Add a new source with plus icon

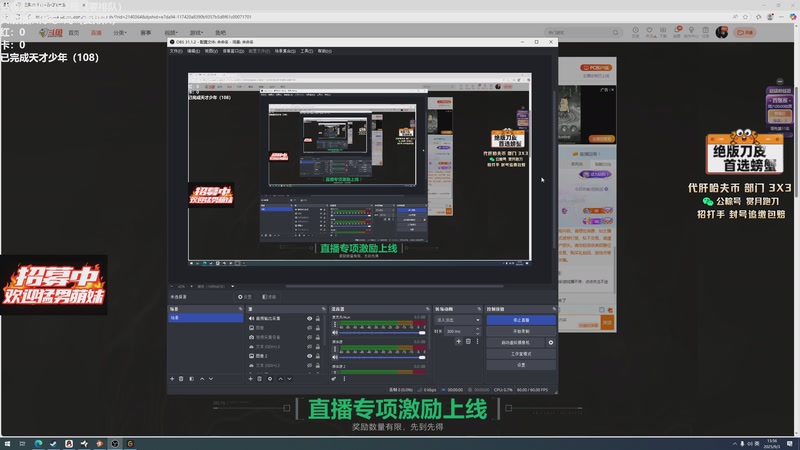(250, 379)
